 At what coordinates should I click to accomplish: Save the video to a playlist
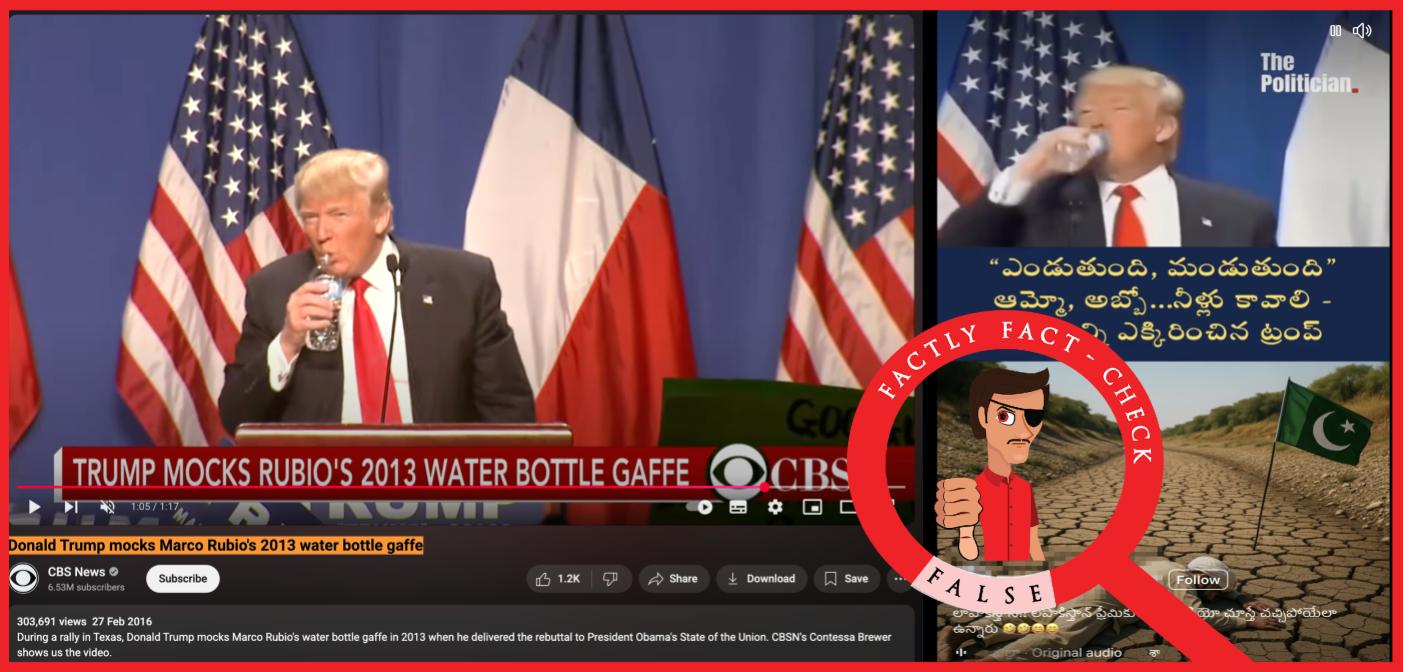(846, 579)
